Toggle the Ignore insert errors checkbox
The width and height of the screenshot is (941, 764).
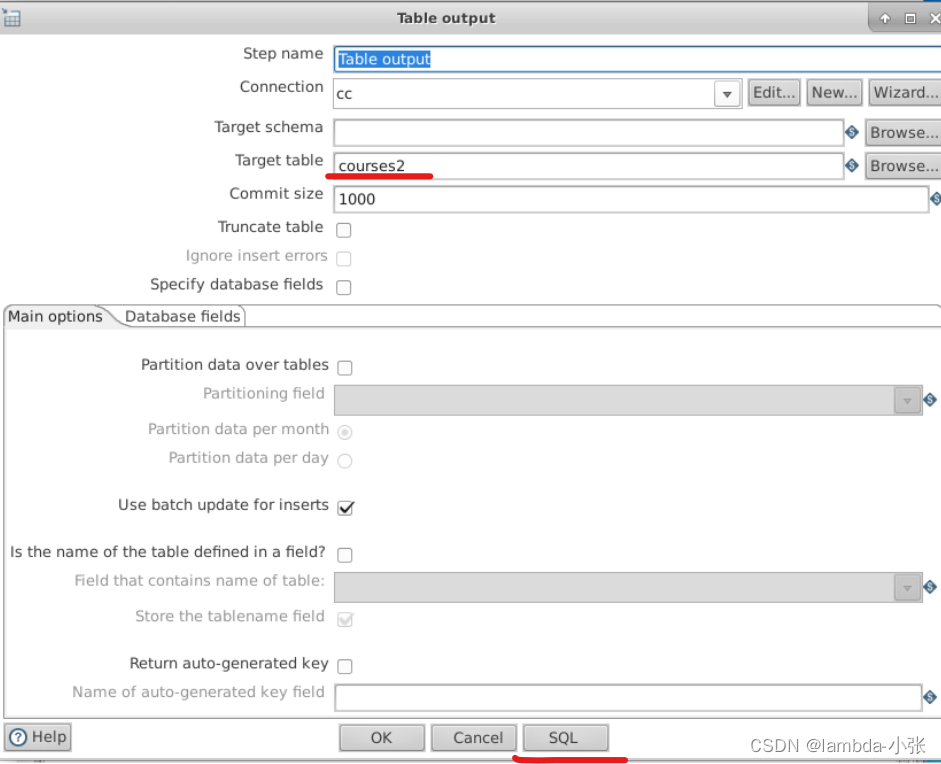pyautogui.click(x=344, y=258)
